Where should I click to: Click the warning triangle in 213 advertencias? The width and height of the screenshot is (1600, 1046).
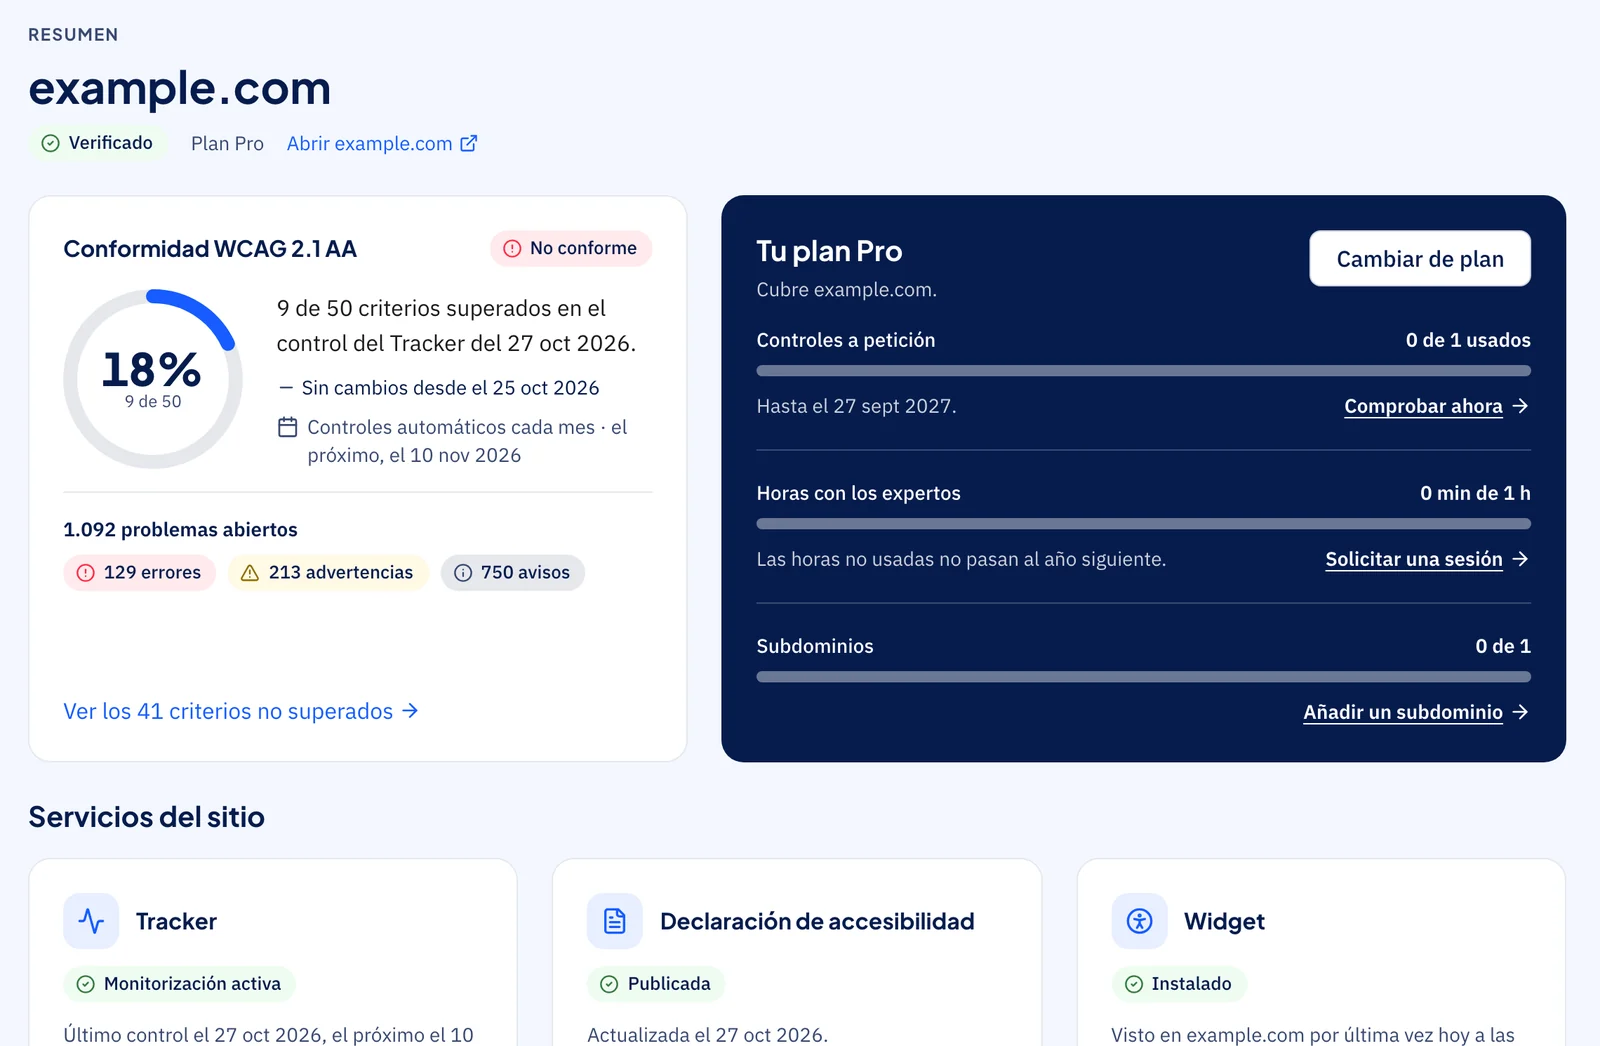(250, 573)
